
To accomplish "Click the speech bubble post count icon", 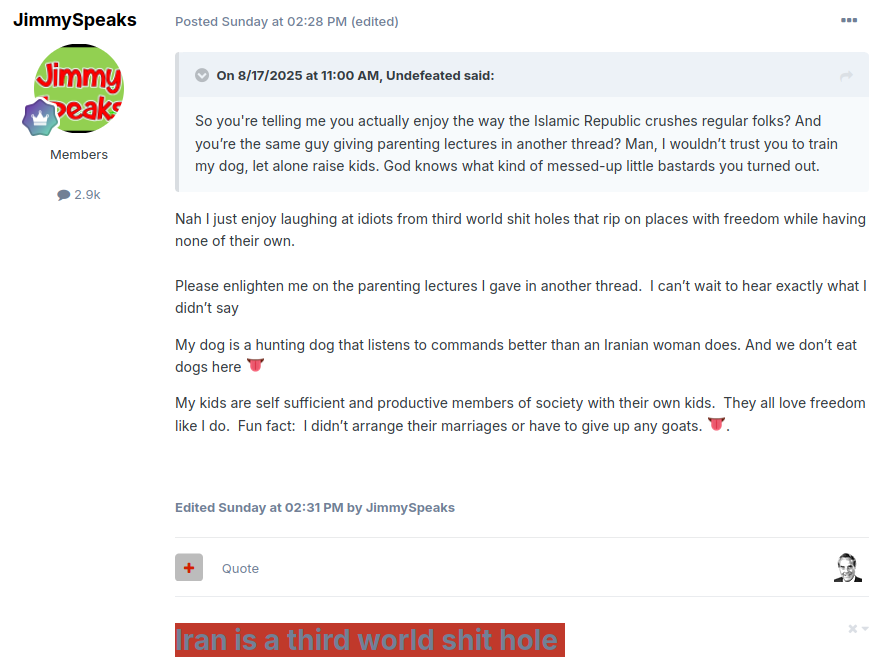I will tap(64, 195).
